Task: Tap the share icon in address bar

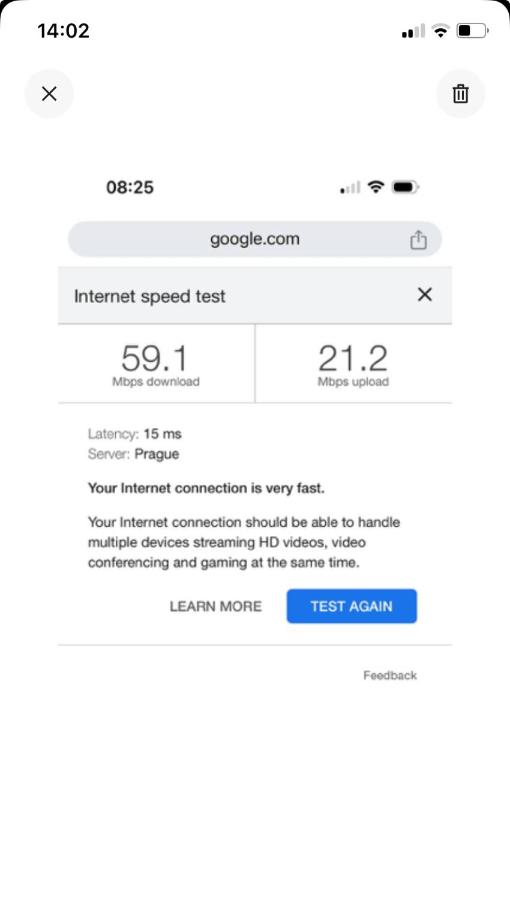Action: click(x=418, y=239)
